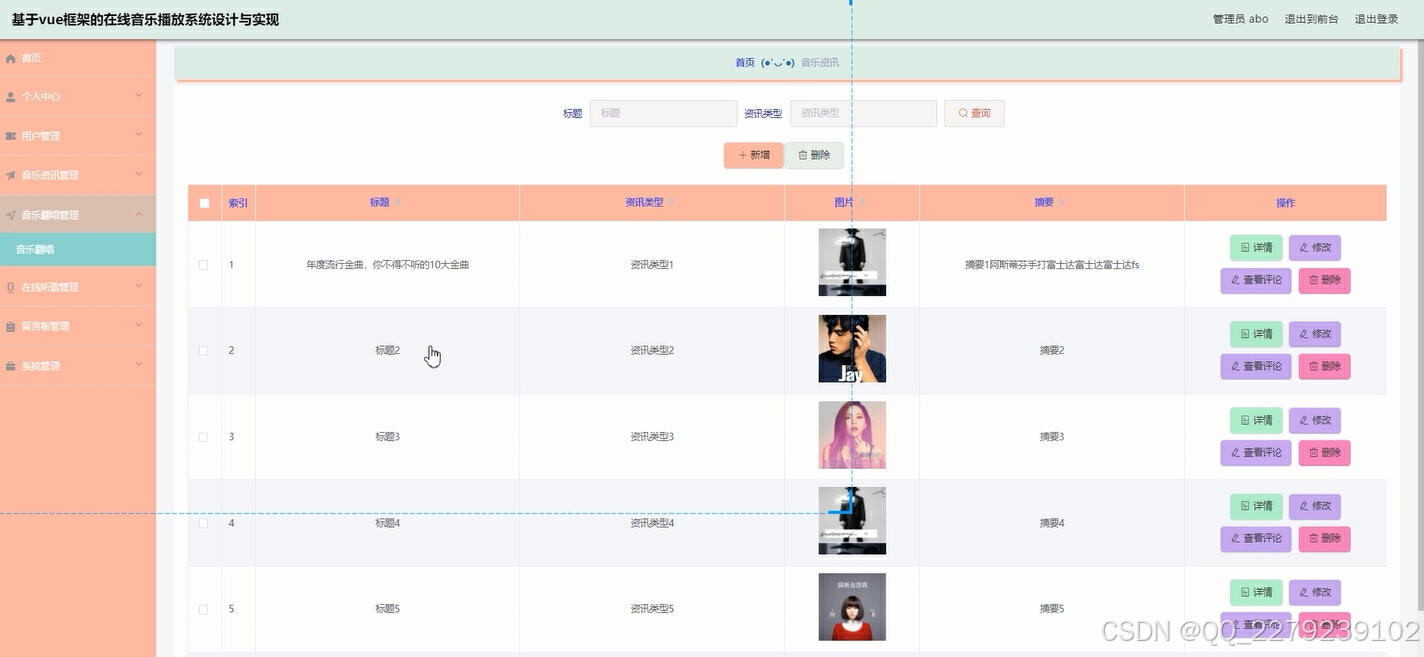Click the 首页 breadcrumb link
The height and width of the screenshot is (657, 1424).
click(x=745, y=63)
